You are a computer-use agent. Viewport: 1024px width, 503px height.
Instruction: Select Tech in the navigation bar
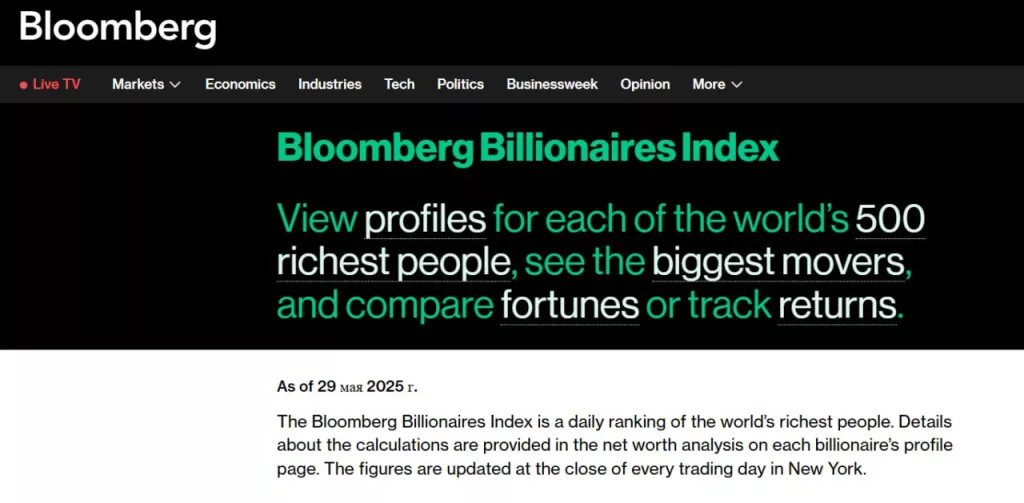399,84
